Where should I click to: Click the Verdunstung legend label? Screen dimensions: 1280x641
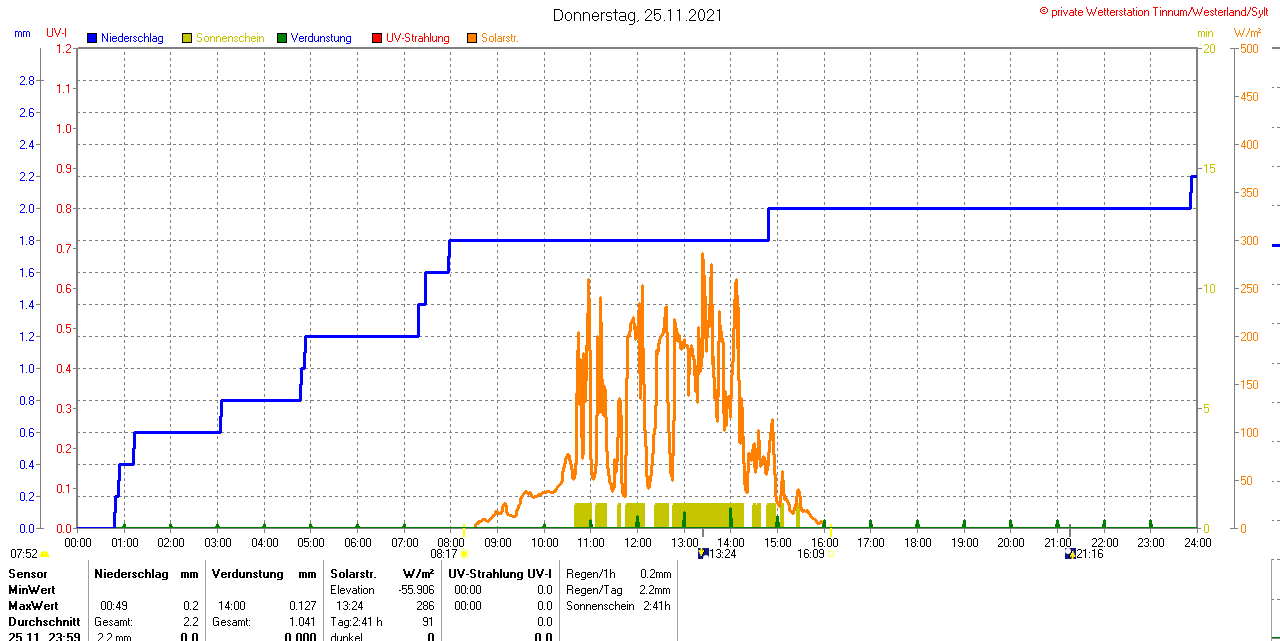[x=321, y=38]
